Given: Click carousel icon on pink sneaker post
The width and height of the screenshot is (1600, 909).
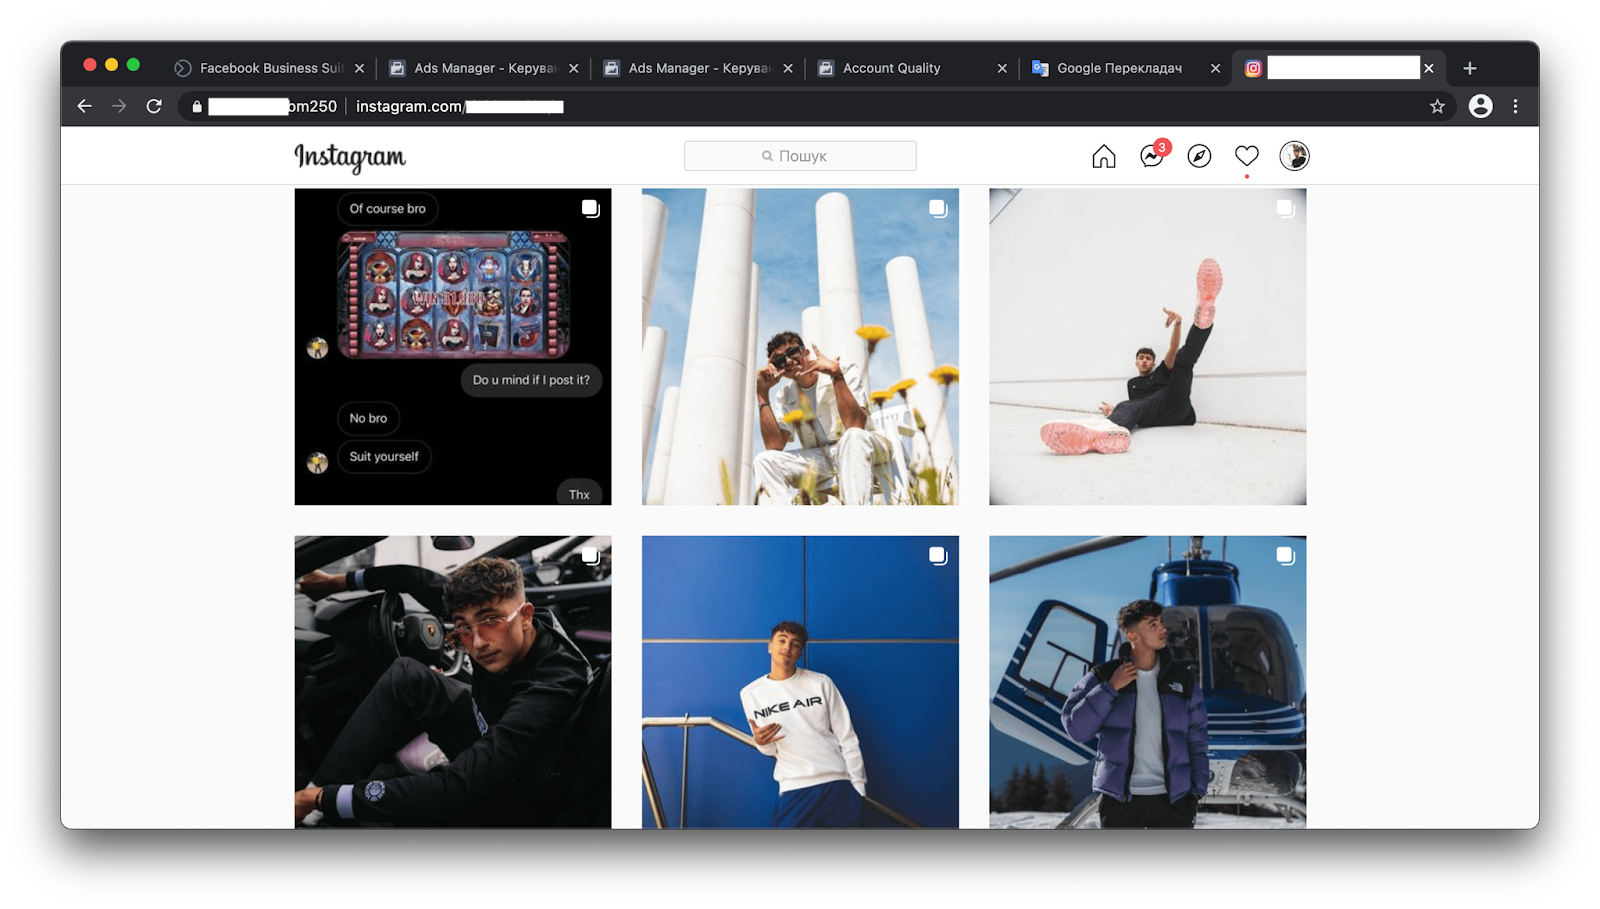Looking at the screenshot, I should (x=1286, y=208).
